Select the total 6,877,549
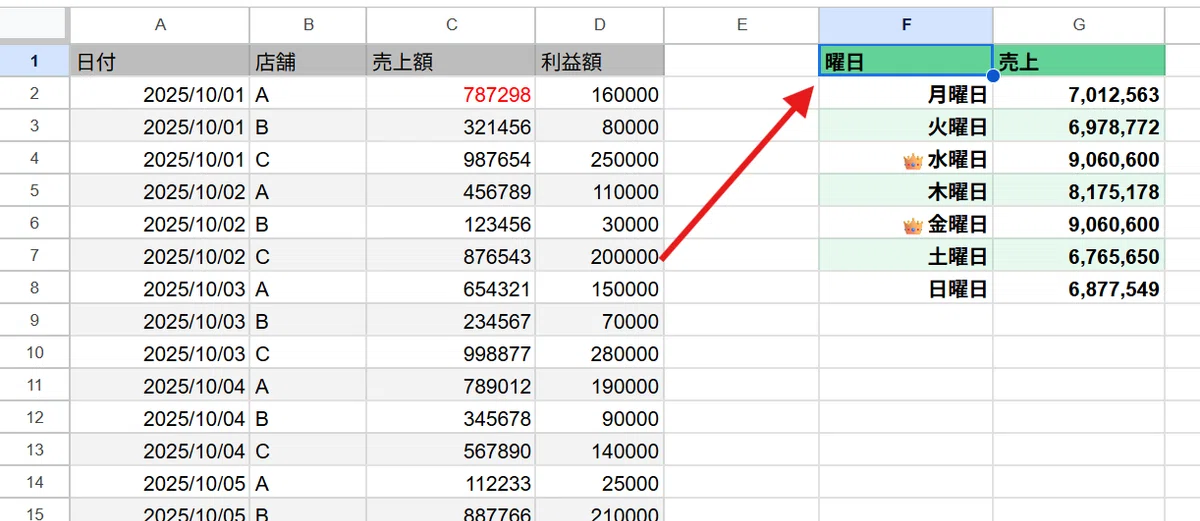This screenshot has width=1200, height=521. coord(1079,289)
